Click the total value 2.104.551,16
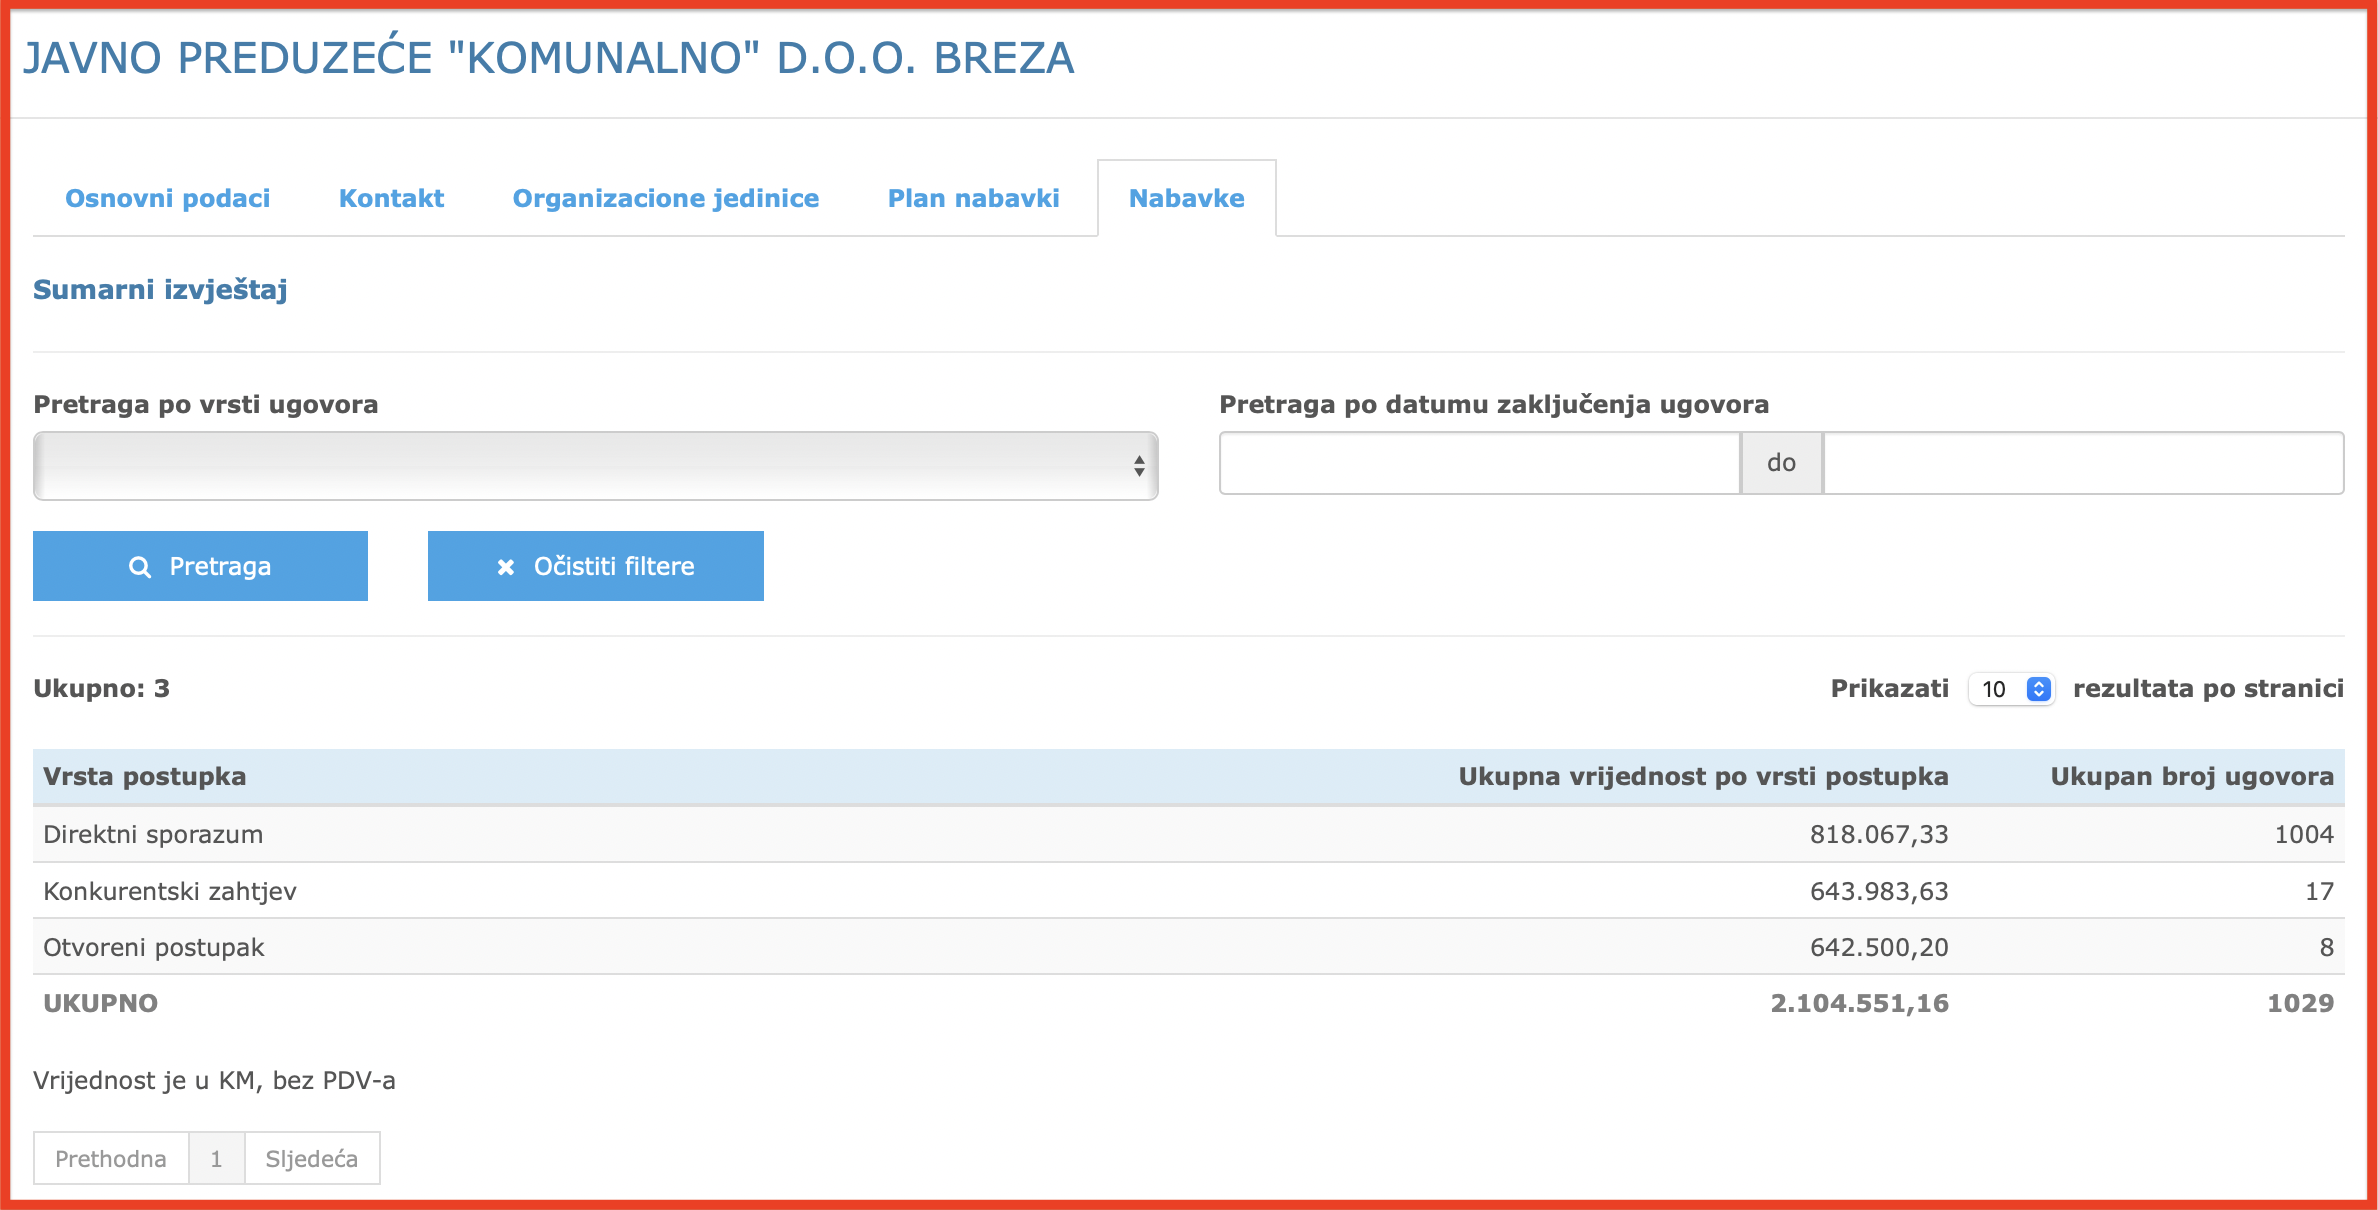Image resolution: width=2378 pixels, height=1210 pixels. [1860, 1003]
